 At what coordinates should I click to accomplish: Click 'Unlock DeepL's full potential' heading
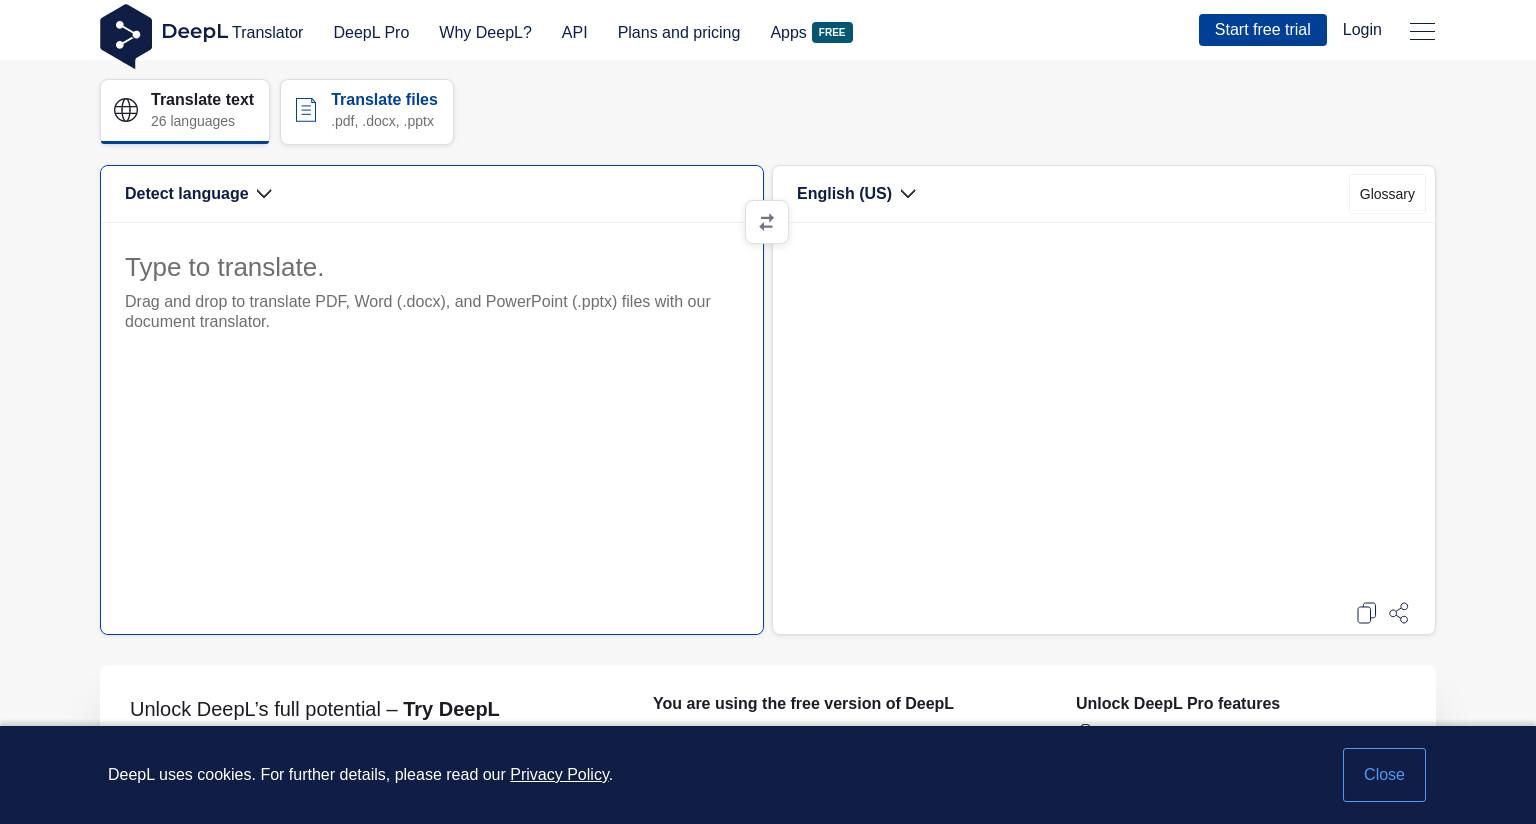tap(314, 709)
